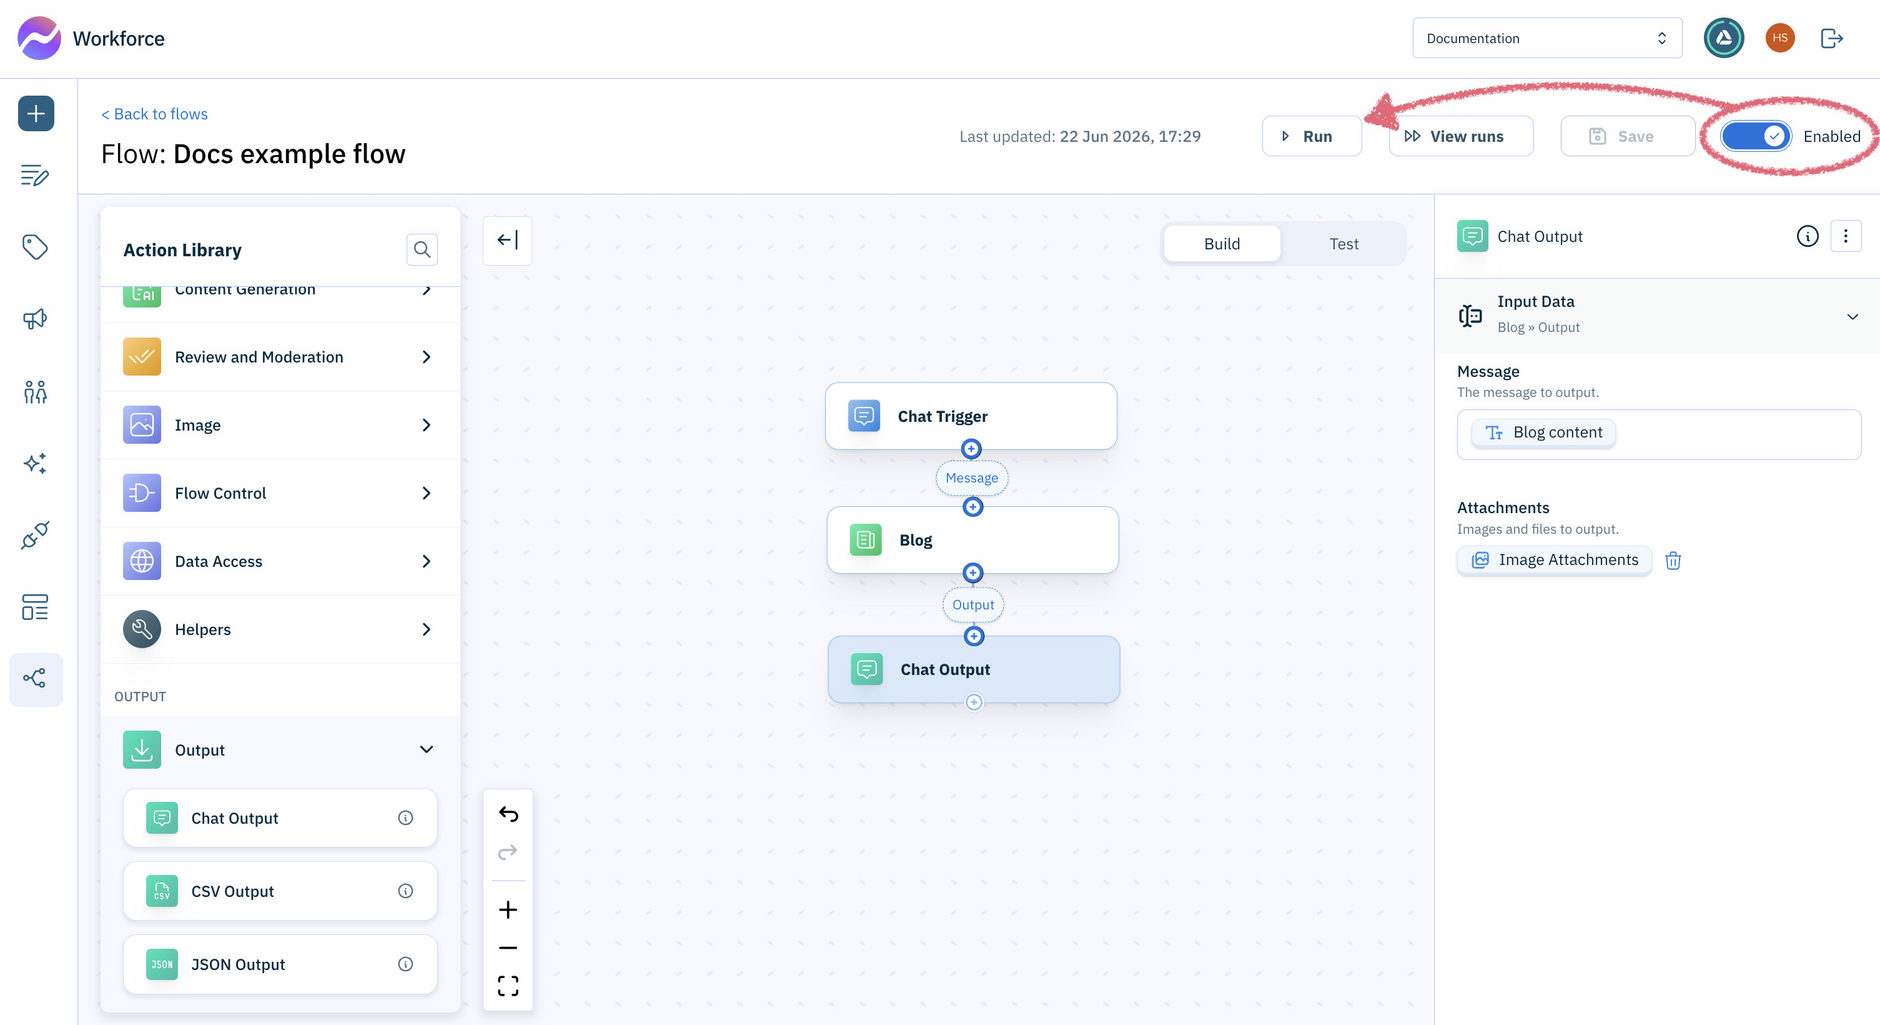The image size is (1880, 1025).
Task: Click the Blog content variable chip
Action: (1544, 432)
